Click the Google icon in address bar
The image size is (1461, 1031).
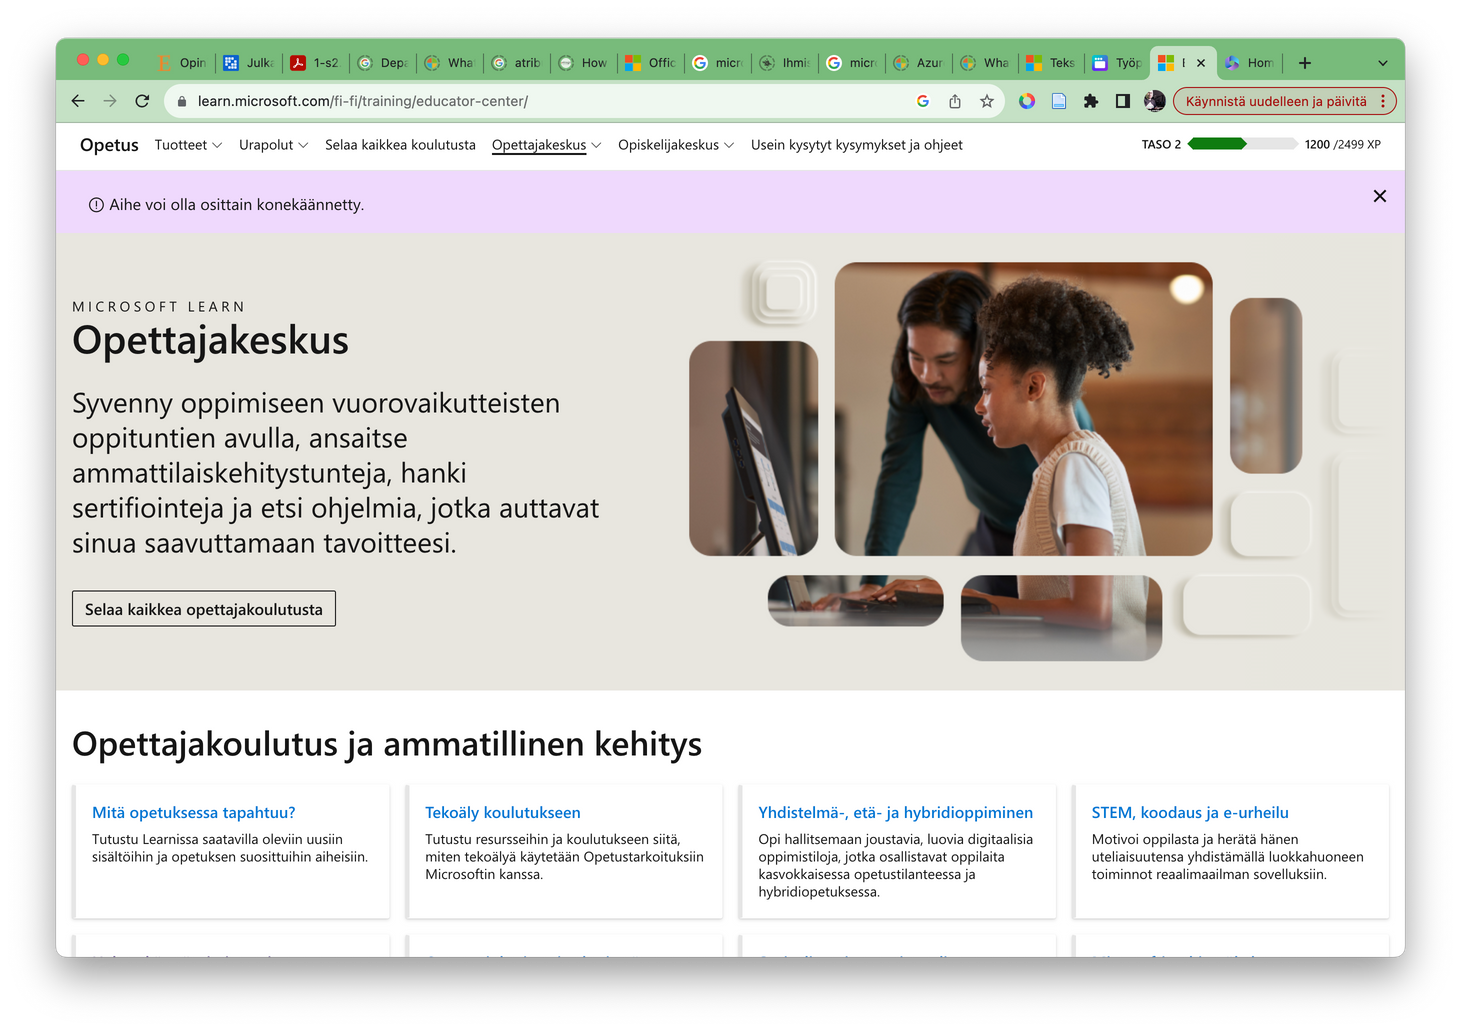pyautogui.click(x=923, y=101)
